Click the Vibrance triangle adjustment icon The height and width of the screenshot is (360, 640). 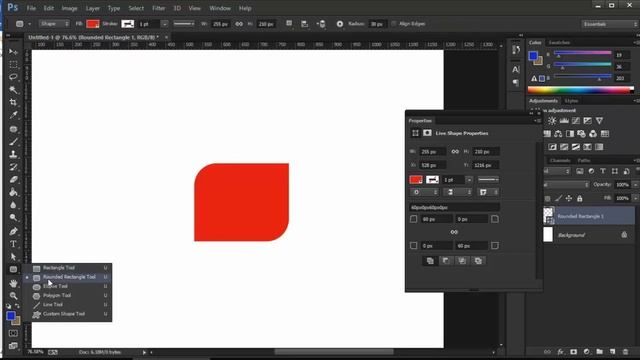pyautogui.click(x=599, y=120)
